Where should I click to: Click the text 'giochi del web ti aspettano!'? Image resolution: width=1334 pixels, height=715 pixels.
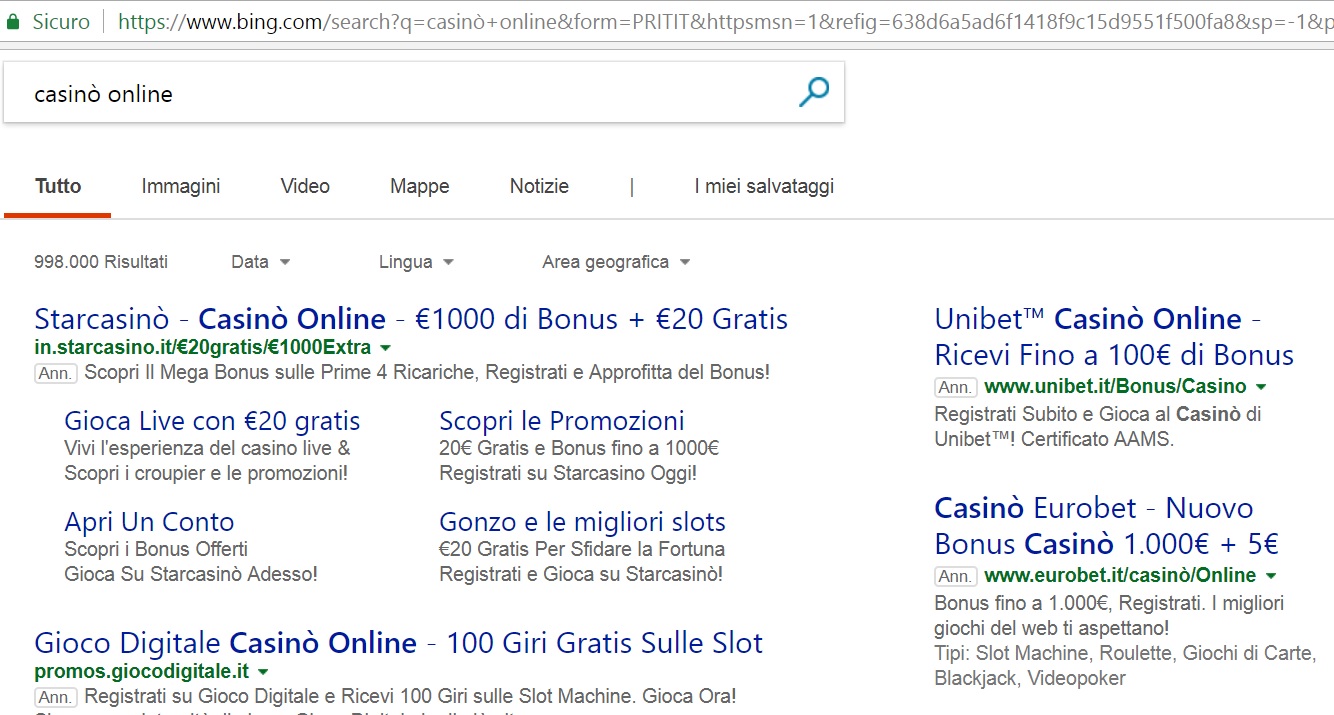(x=1052, y=629)
